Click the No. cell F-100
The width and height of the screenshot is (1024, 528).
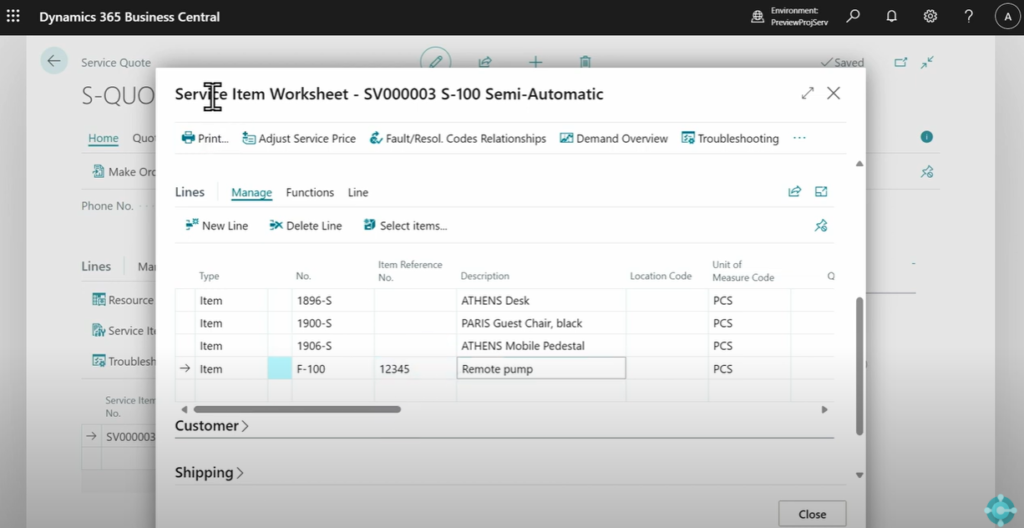(333, 369)
